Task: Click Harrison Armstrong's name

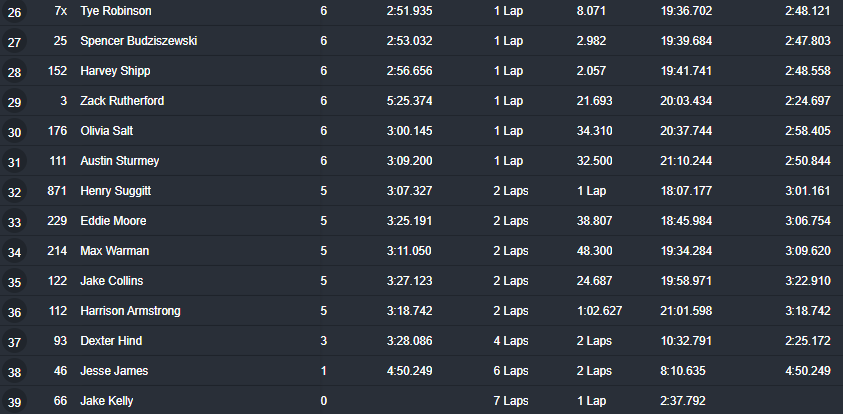Action: [x=130, y=311]
